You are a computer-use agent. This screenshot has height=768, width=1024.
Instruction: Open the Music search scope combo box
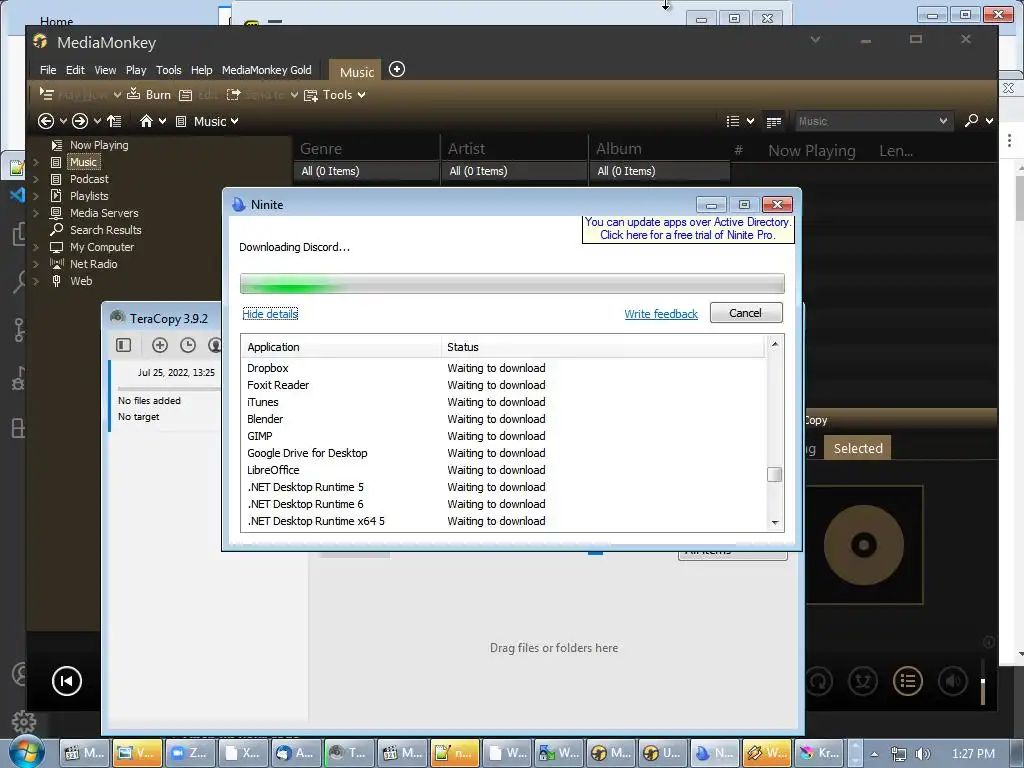[x=872, y=121]
